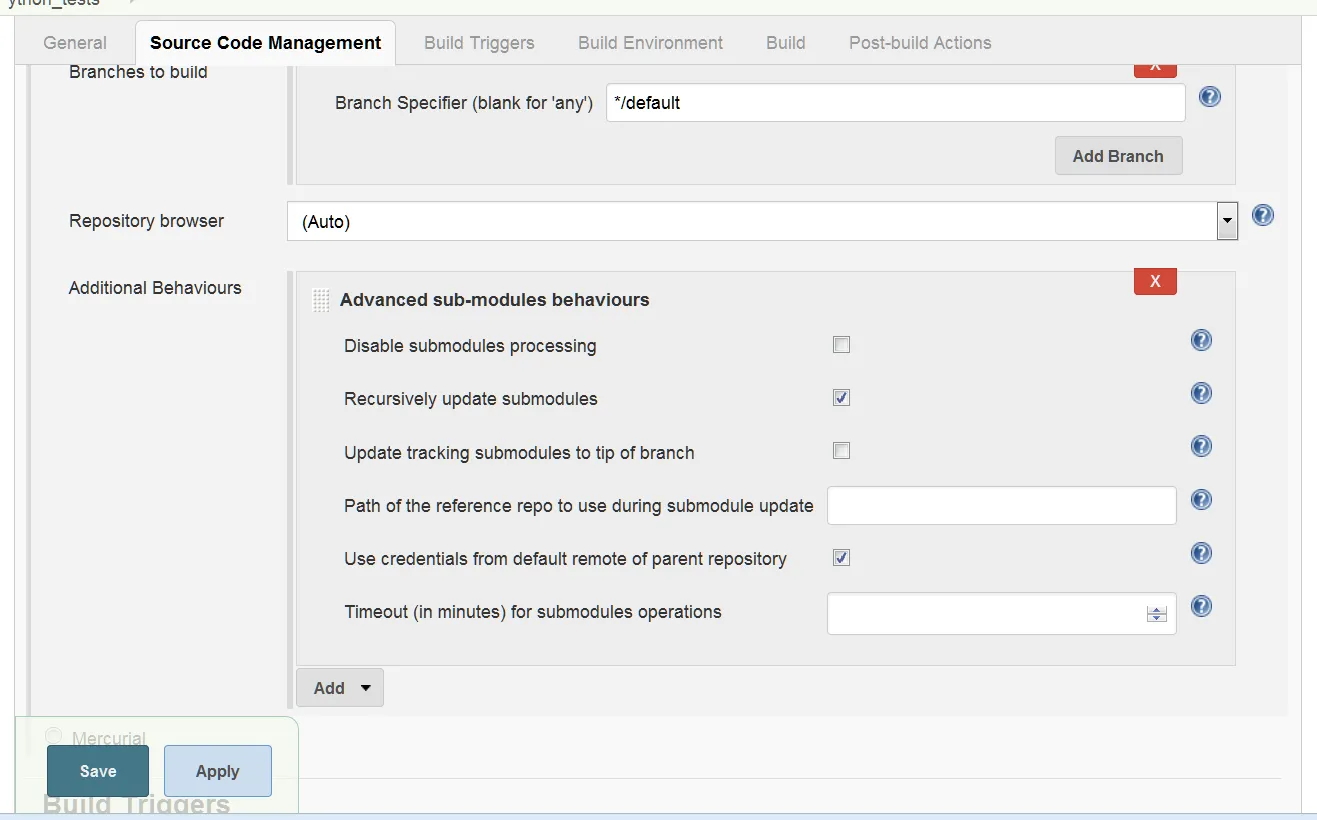Delete the Advanced sub-modules behaviours block

click(1155, 281)
